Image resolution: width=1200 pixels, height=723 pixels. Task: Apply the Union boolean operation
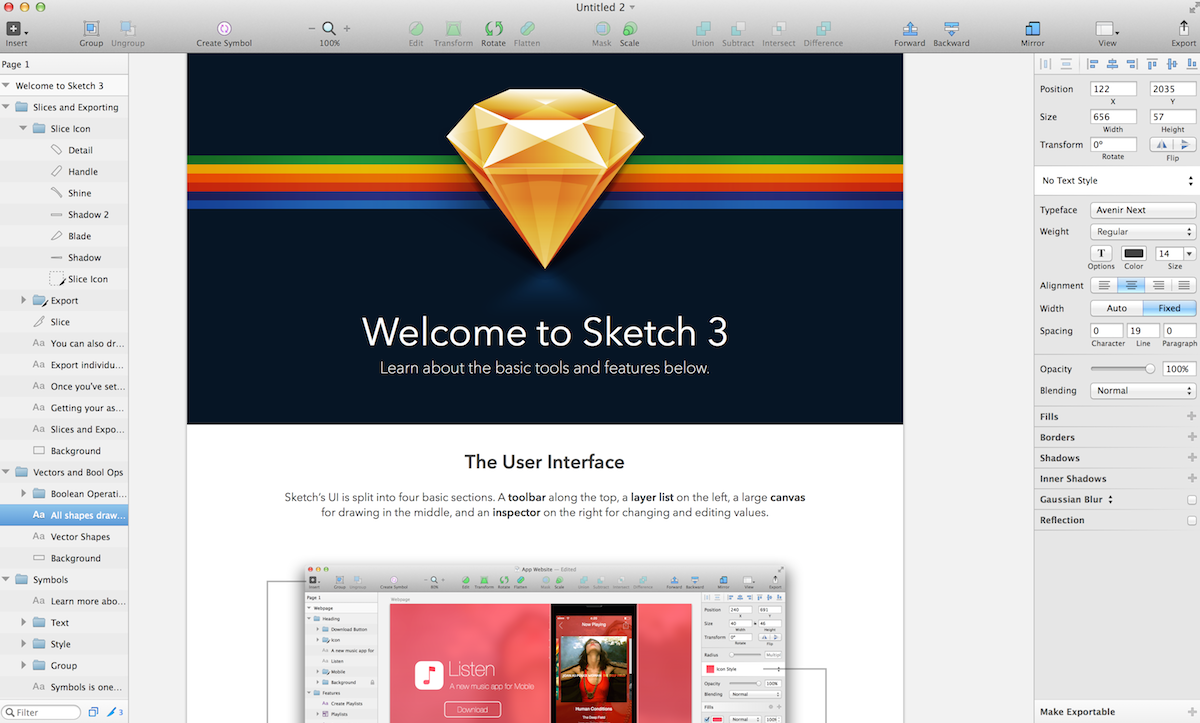tap(703, 29)
